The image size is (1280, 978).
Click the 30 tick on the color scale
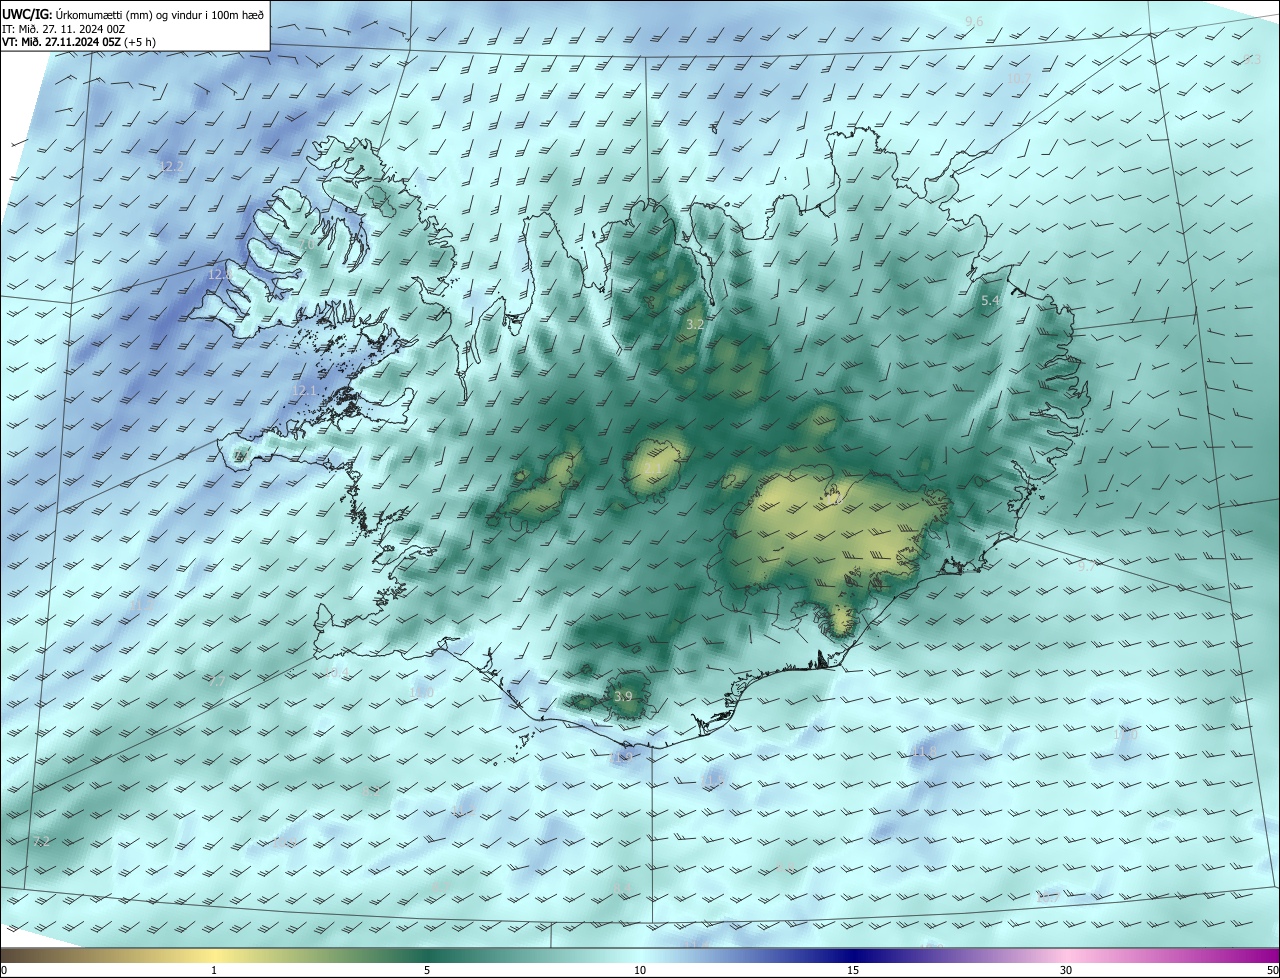1066,970
